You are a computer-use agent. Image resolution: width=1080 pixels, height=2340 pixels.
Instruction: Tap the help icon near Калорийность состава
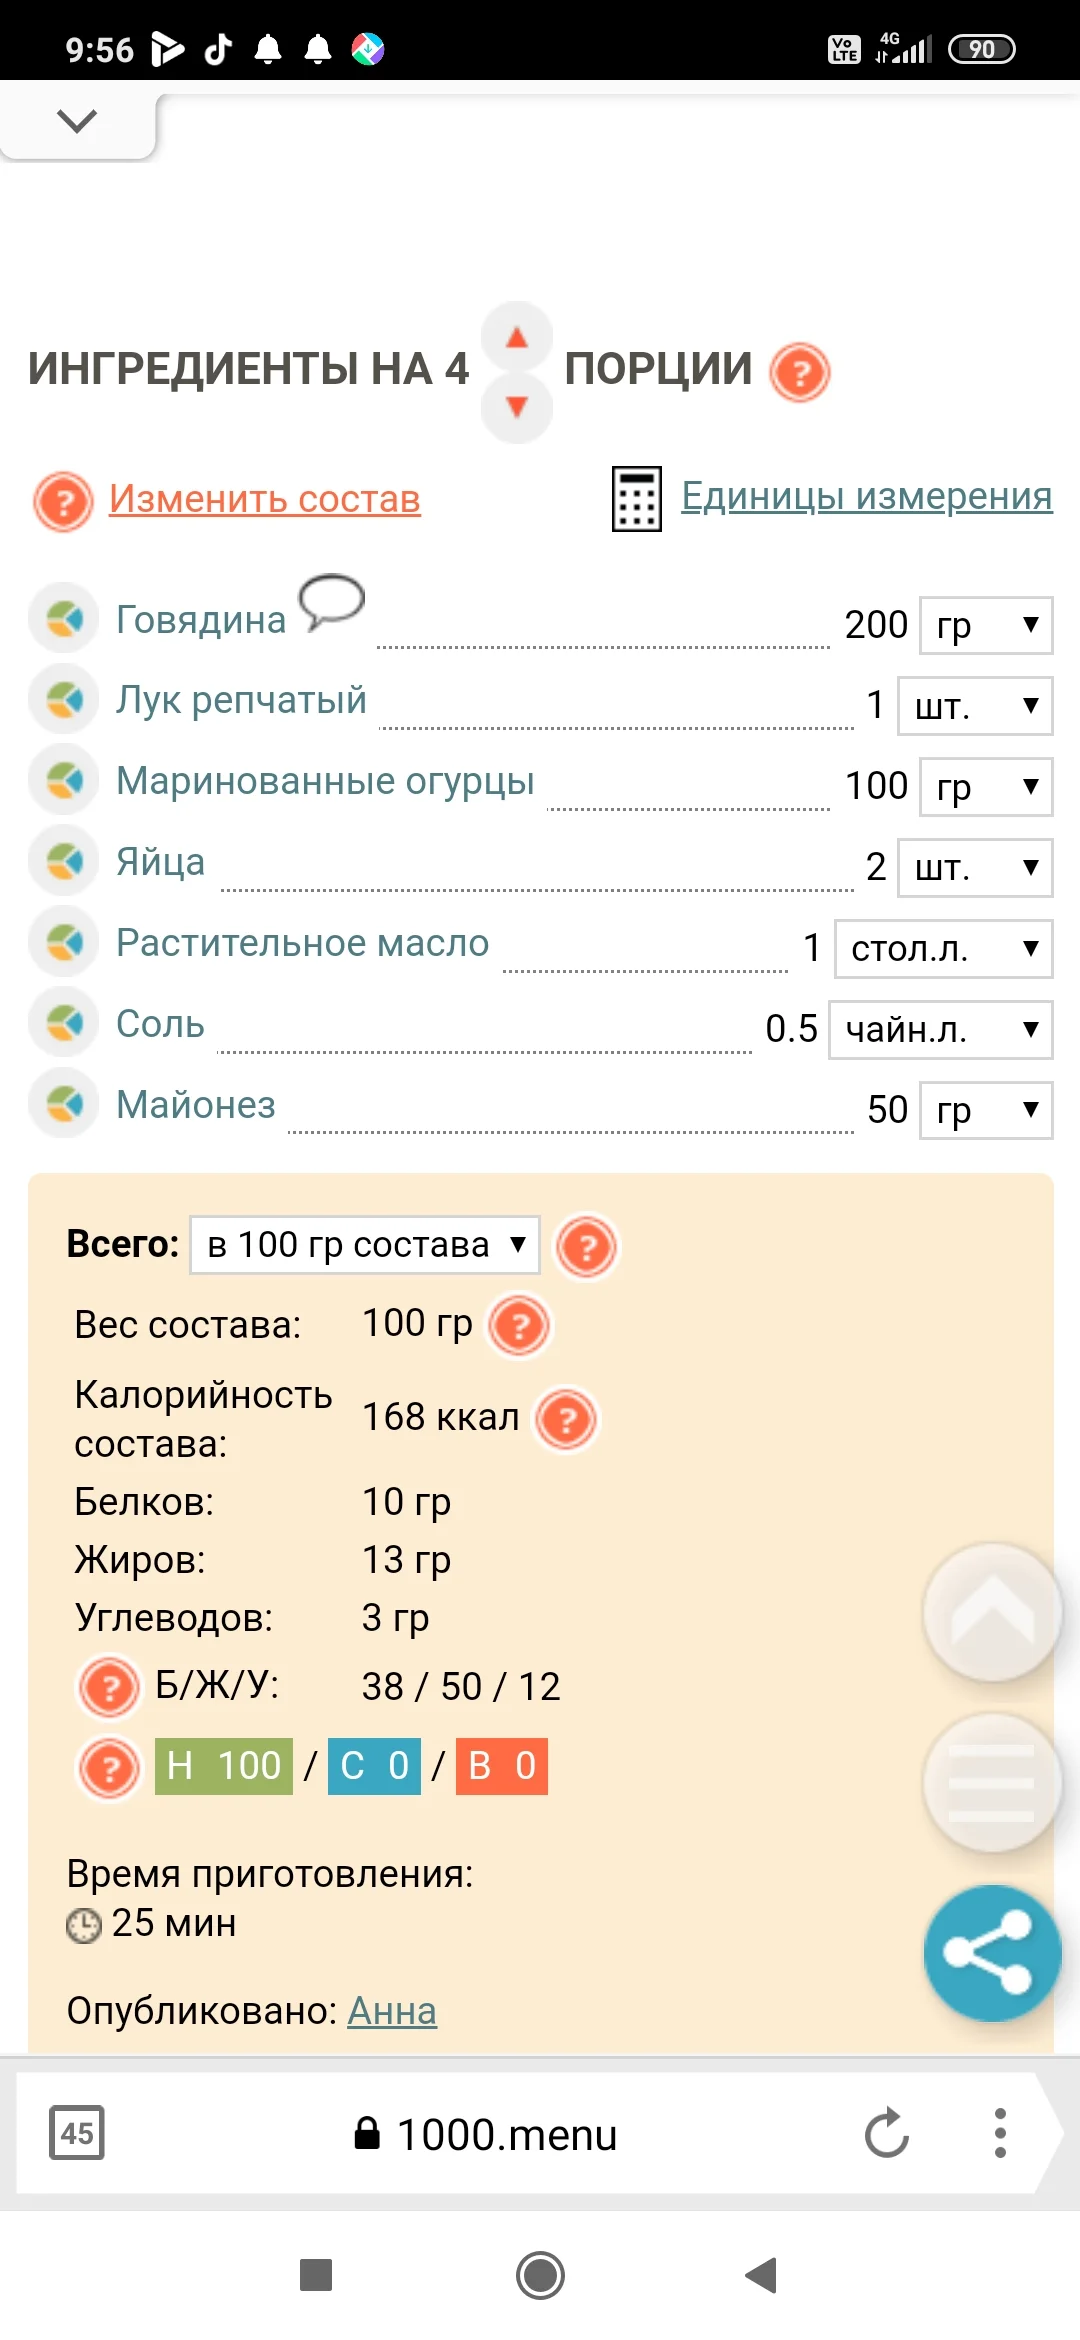click(x=567, y=1416)
